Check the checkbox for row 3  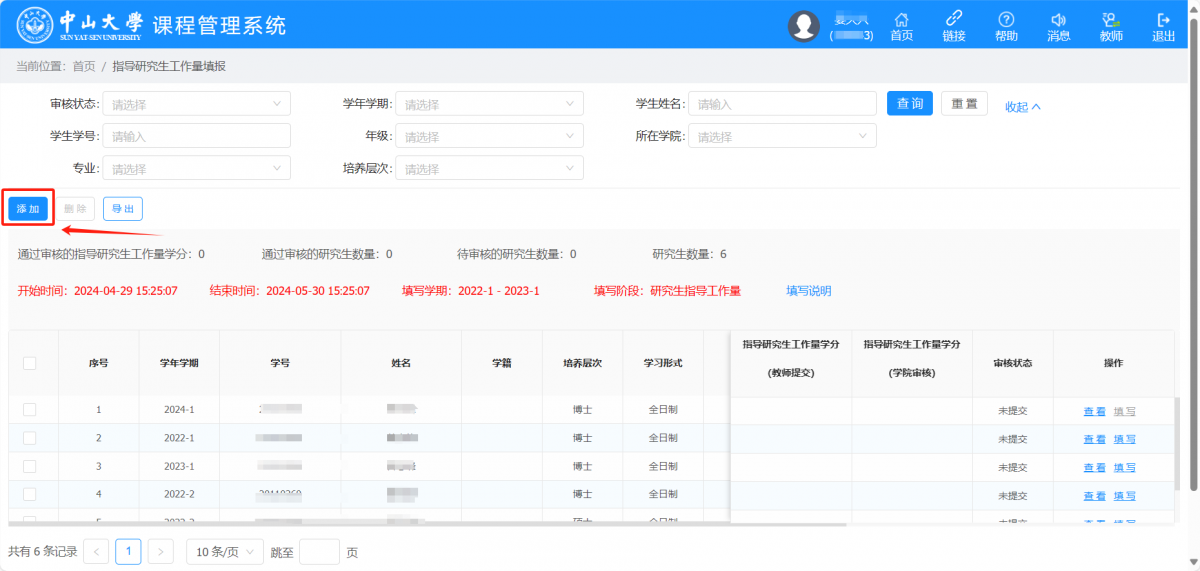pyautogui.click(x=29, y=466)
